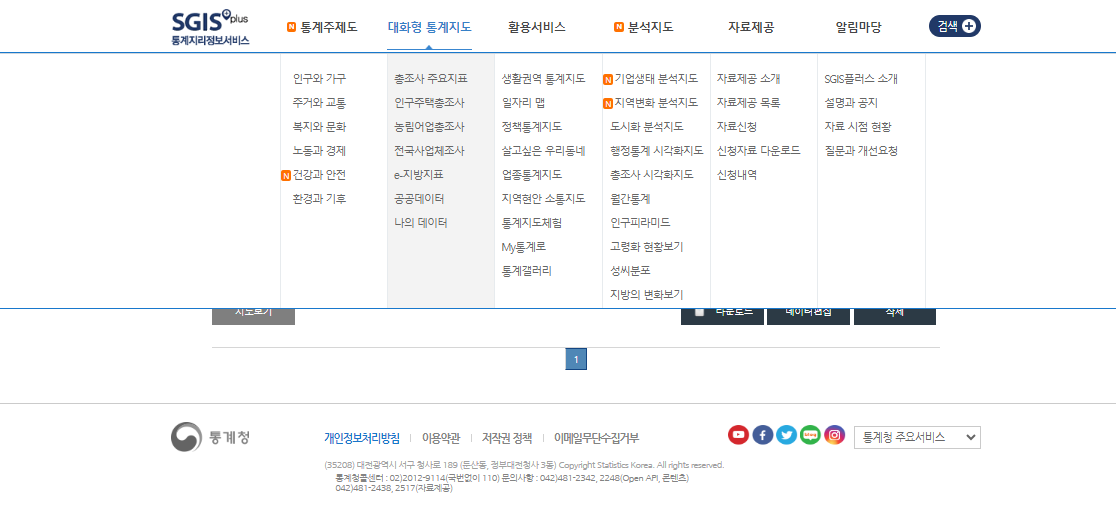Toggle the checkbox beside 다운로드
Screen dimensions: 1116x514
pos(699,312)
